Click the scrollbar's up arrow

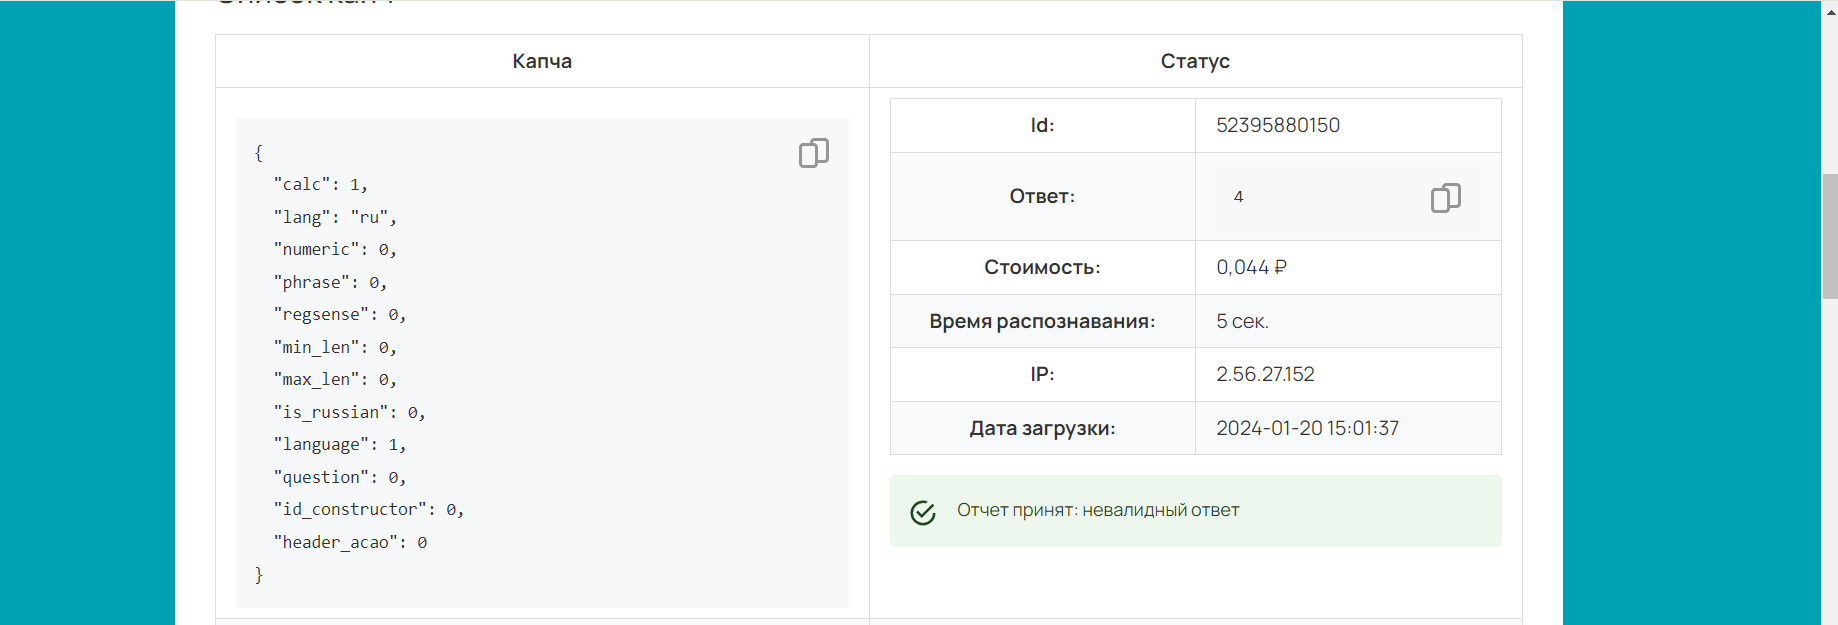pyautogui.click(x=1829, y=8)
